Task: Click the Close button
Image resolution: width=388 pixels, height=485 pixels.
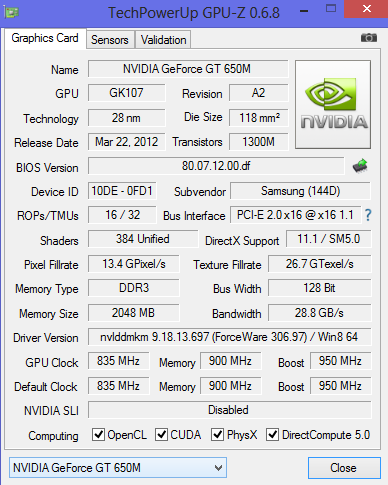Action: (344, 468)
